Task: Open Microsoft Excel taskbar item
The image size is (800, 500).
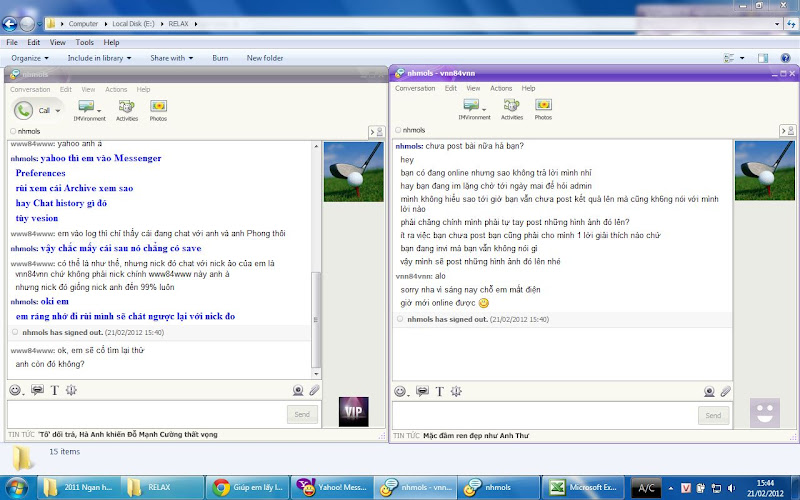Action: [584, 487]
